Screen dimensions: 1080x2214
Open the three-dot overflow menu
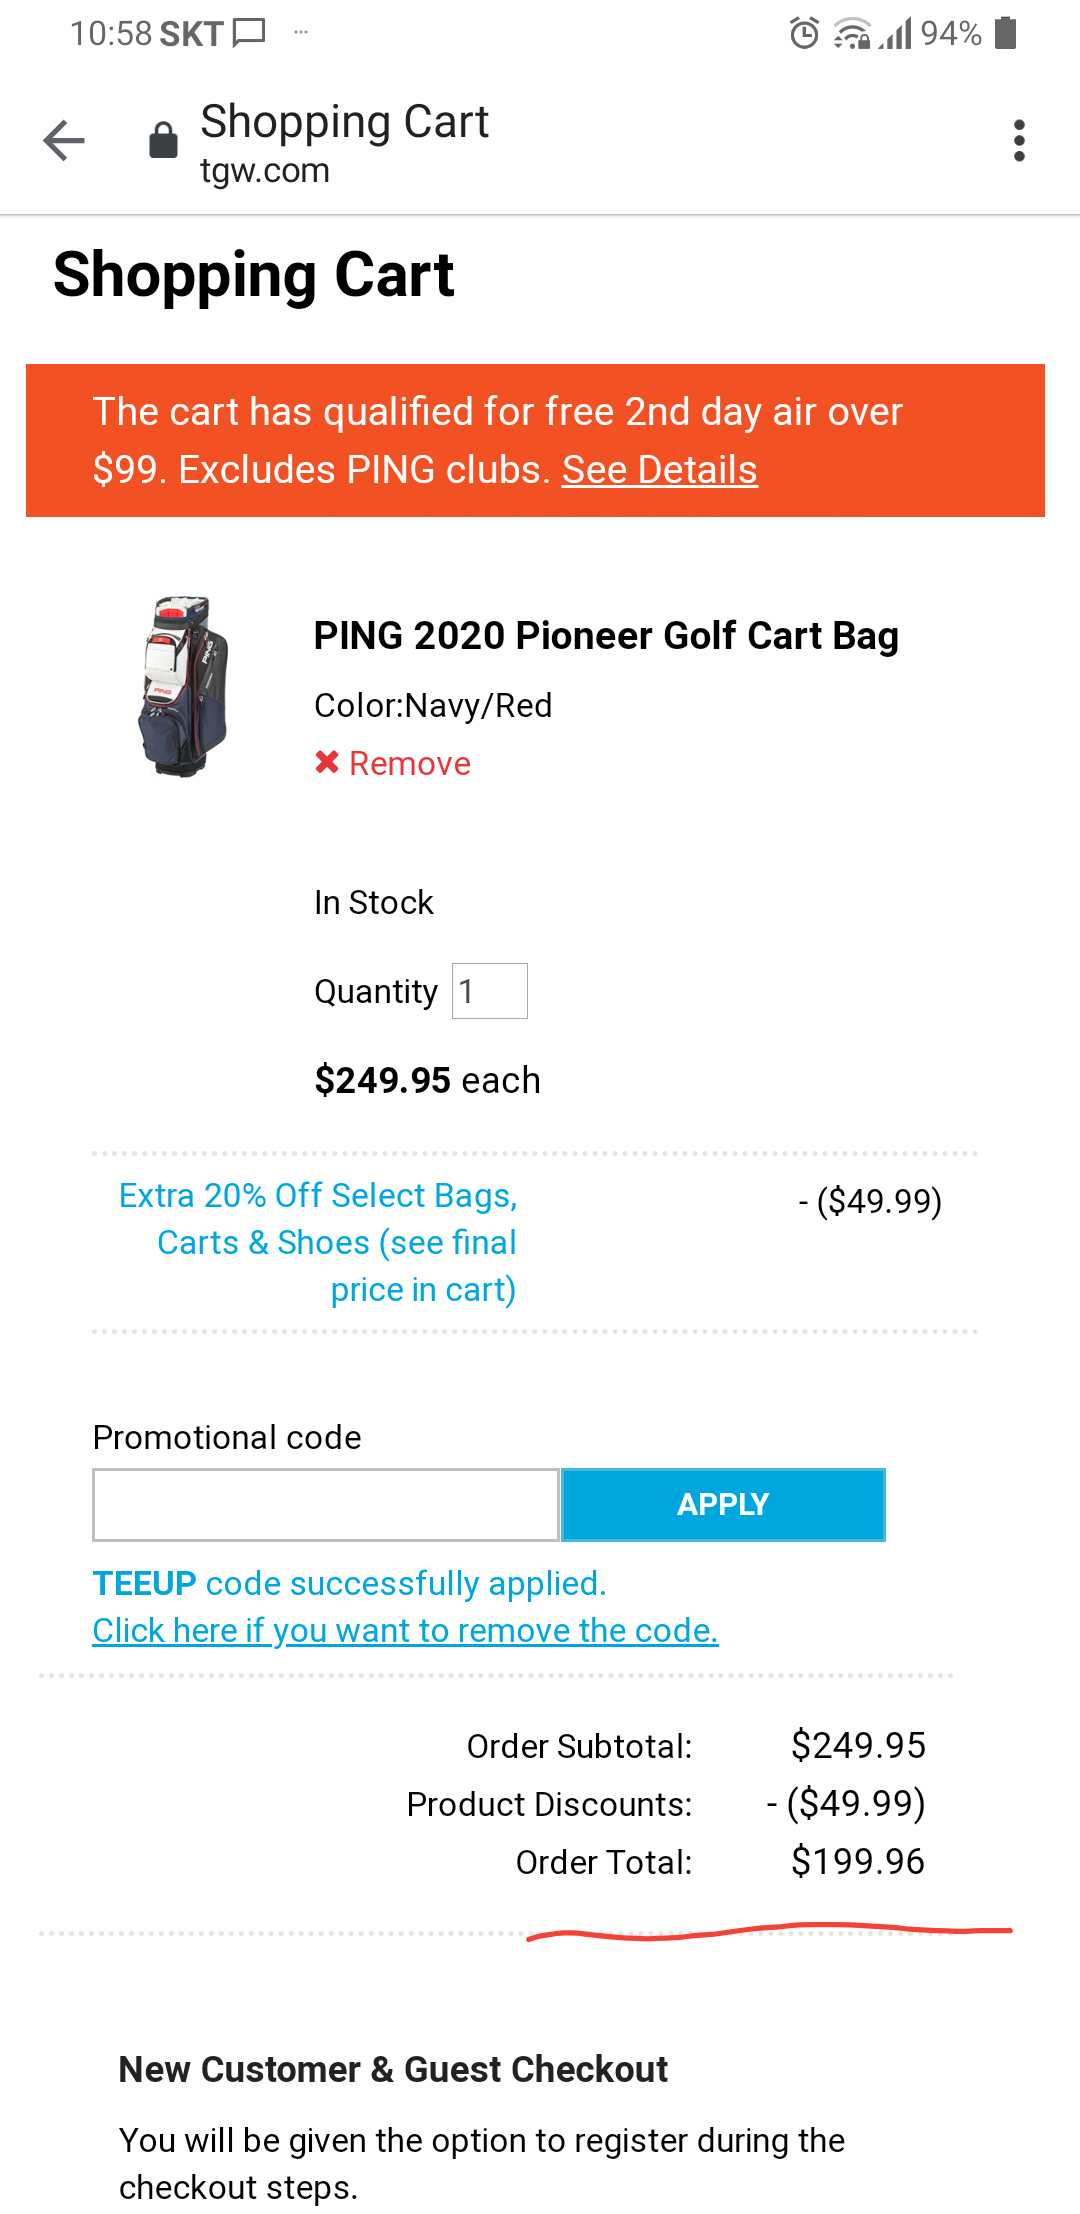[x=1019, y=140]
